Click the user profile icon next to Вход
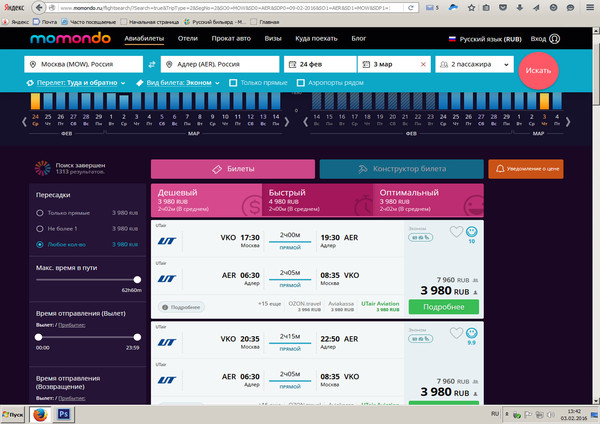This screenshot has width=600, height=424. coord(554,39)
